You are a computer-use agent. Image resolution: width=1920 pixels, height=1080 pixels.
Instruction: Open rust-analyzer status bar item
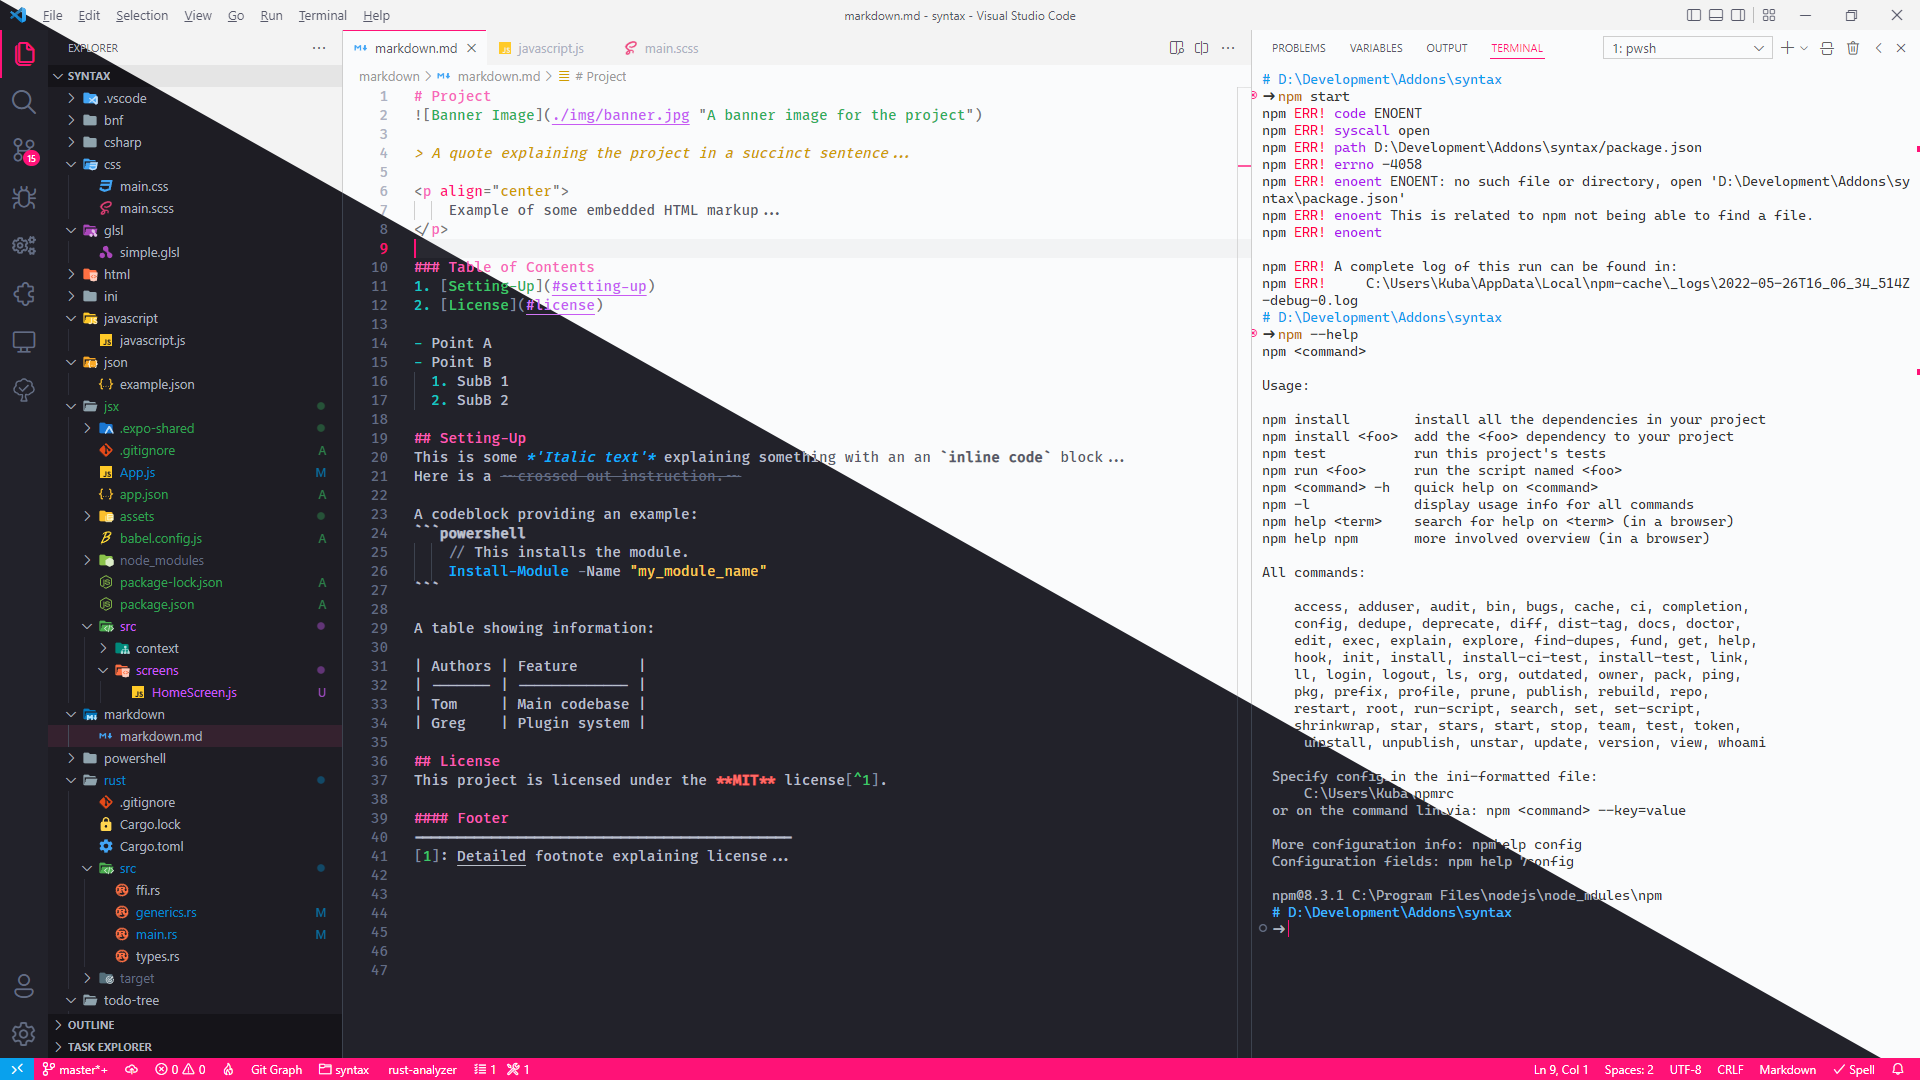pyautogui.click(x=422, y=1069)
